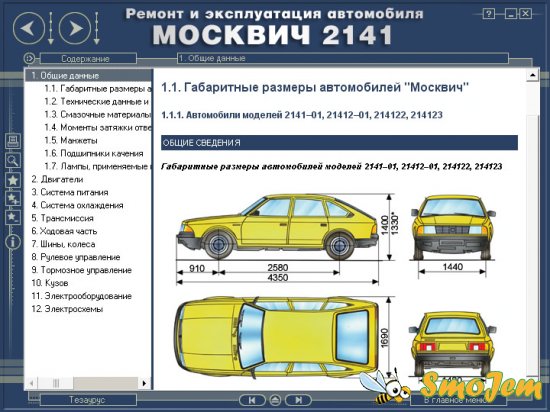Image resolution: width=550 pixels, height=412 pixels.
Task: Open the help question mark button
Action: (489, 14)
